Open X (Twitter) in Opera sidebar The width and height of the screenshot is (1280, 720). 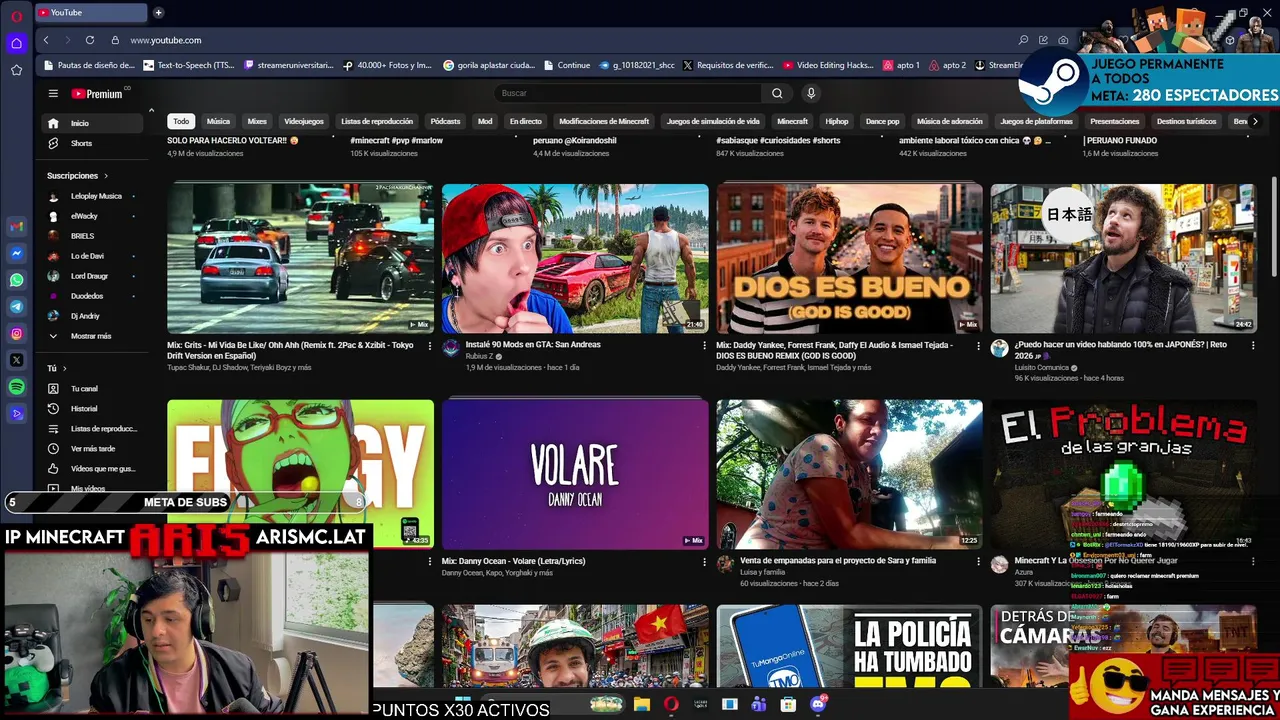tap(17, 360)
